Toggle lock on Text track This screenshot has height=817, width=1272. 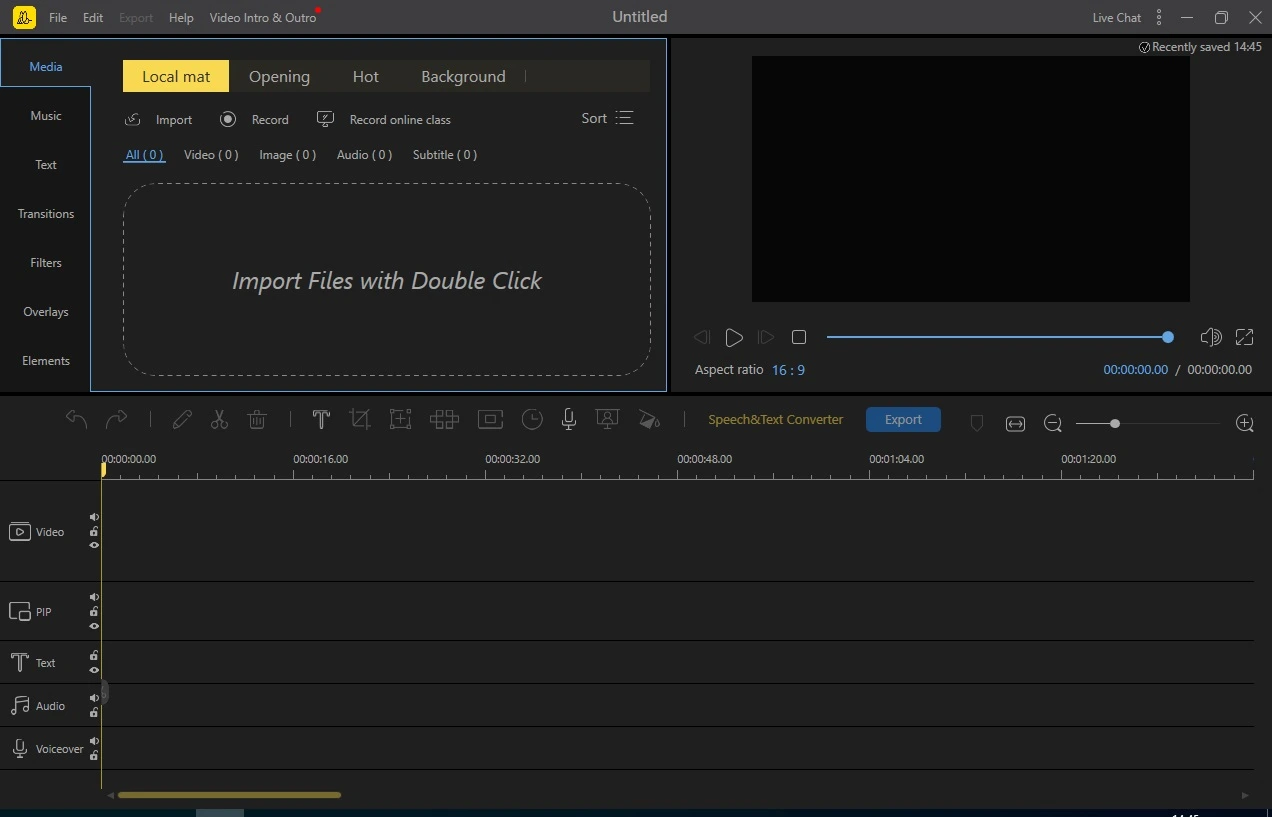[94, 656]
